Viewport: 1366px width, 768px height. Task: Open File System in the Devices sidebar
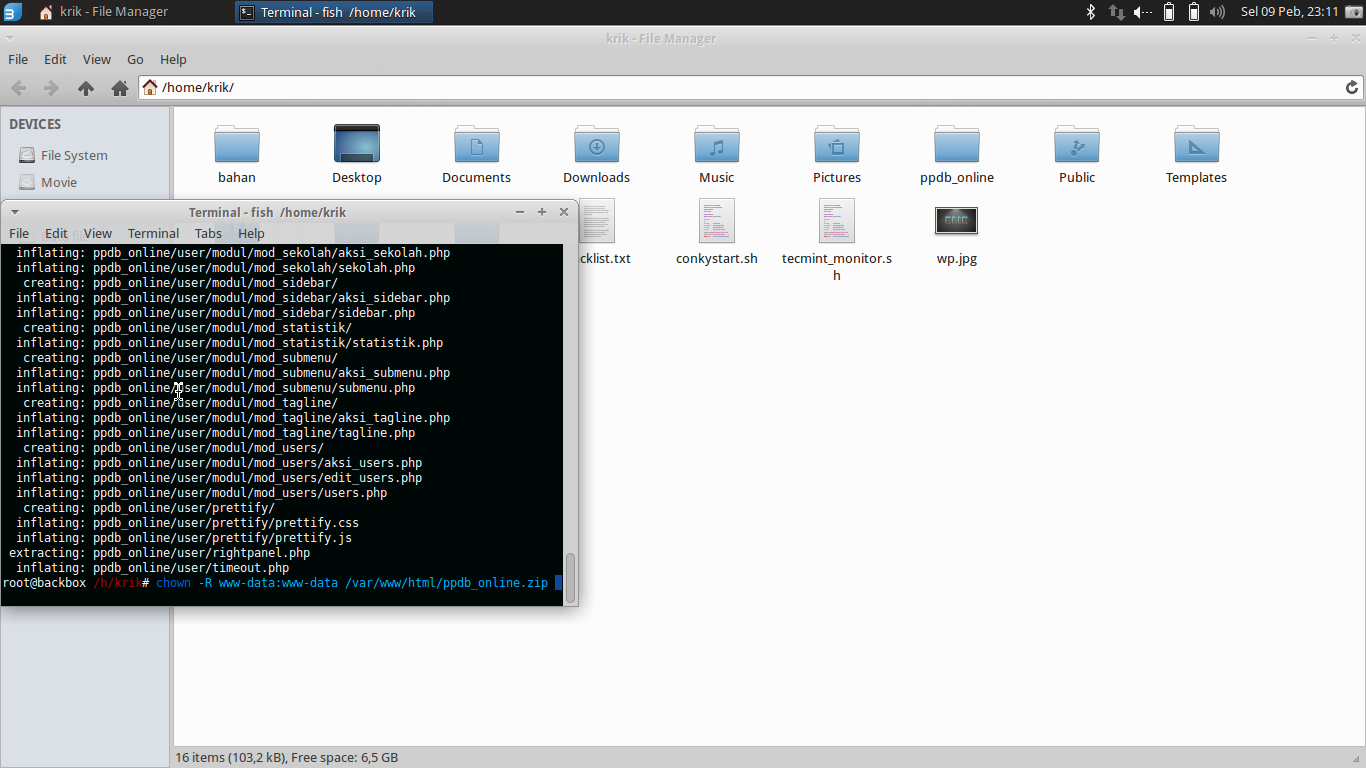[74, 156]
